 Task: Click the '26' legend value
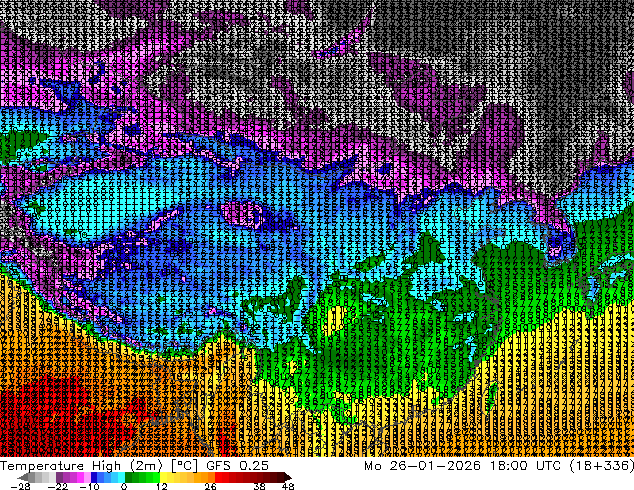coord(210,486)
